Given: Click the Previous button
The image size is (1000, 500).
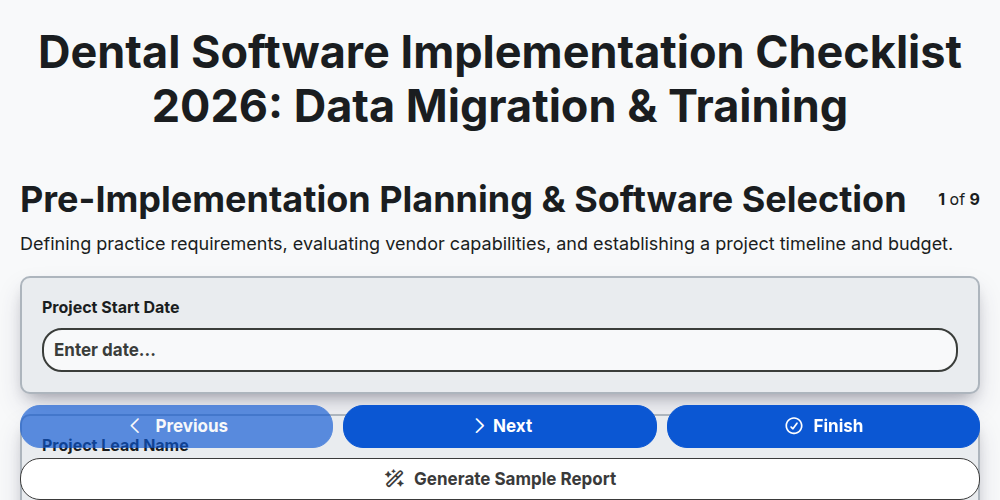Looking at the screenshot, I should (x=177, y=426).
